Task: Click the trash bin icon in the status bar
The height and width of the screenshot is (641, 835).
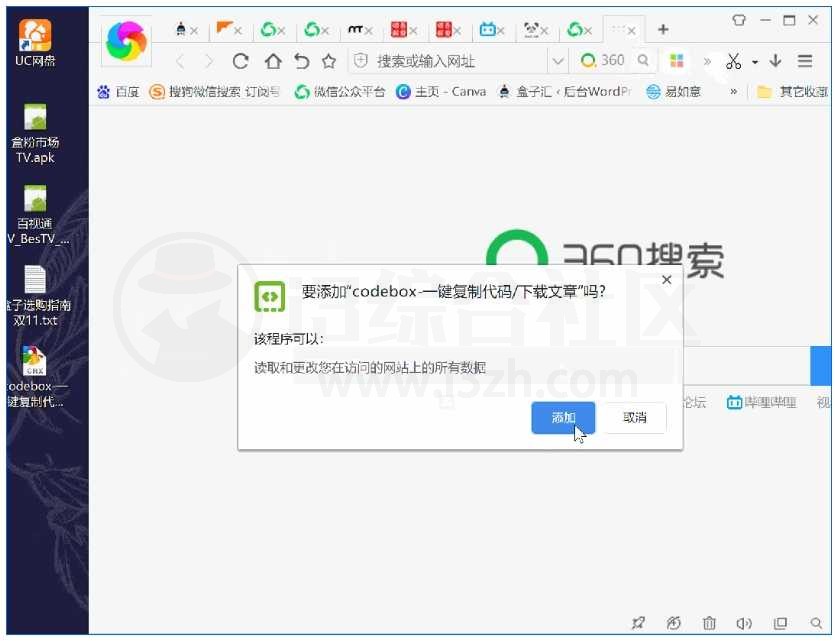Action: (709, 622)
